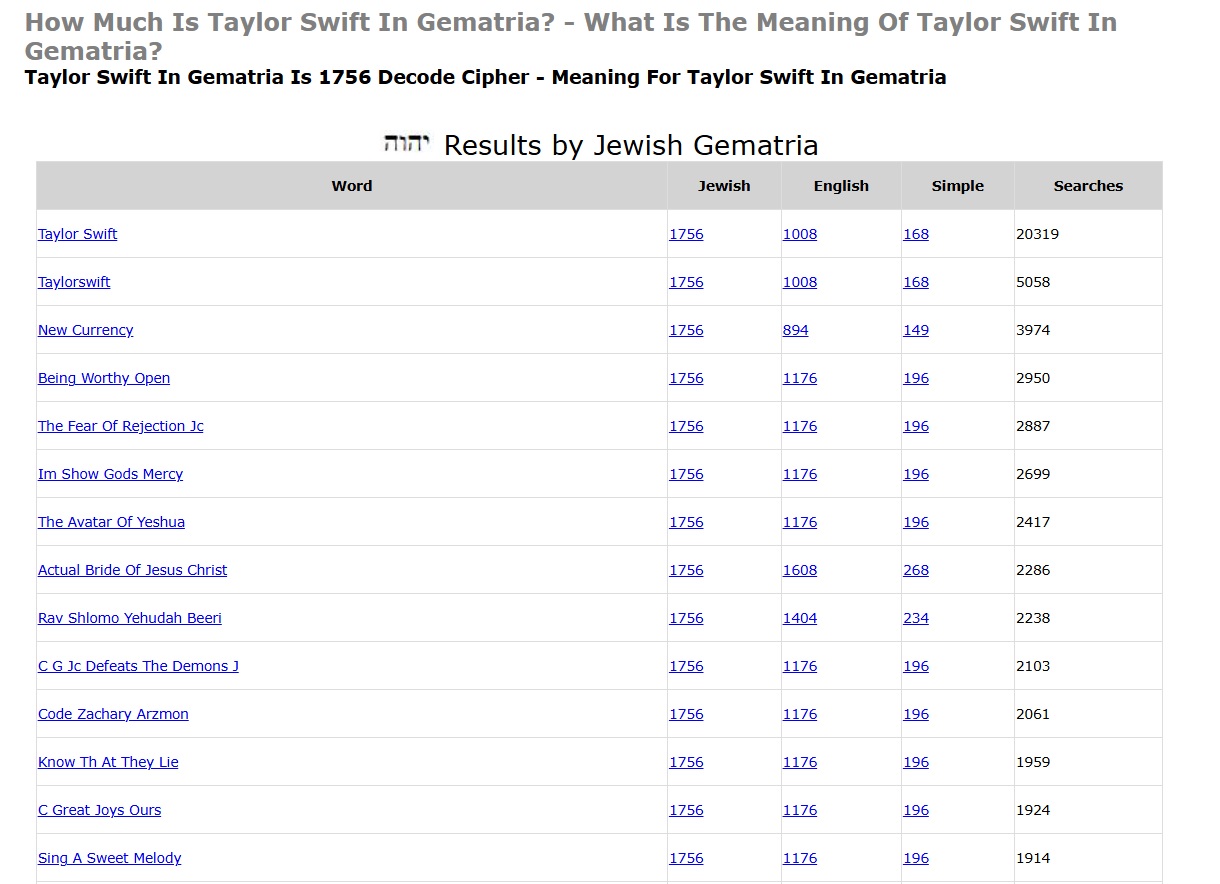Click Simple 196 in Know Th At They Lie row
The image size is (1220, 884).
(x=916, y=762)
